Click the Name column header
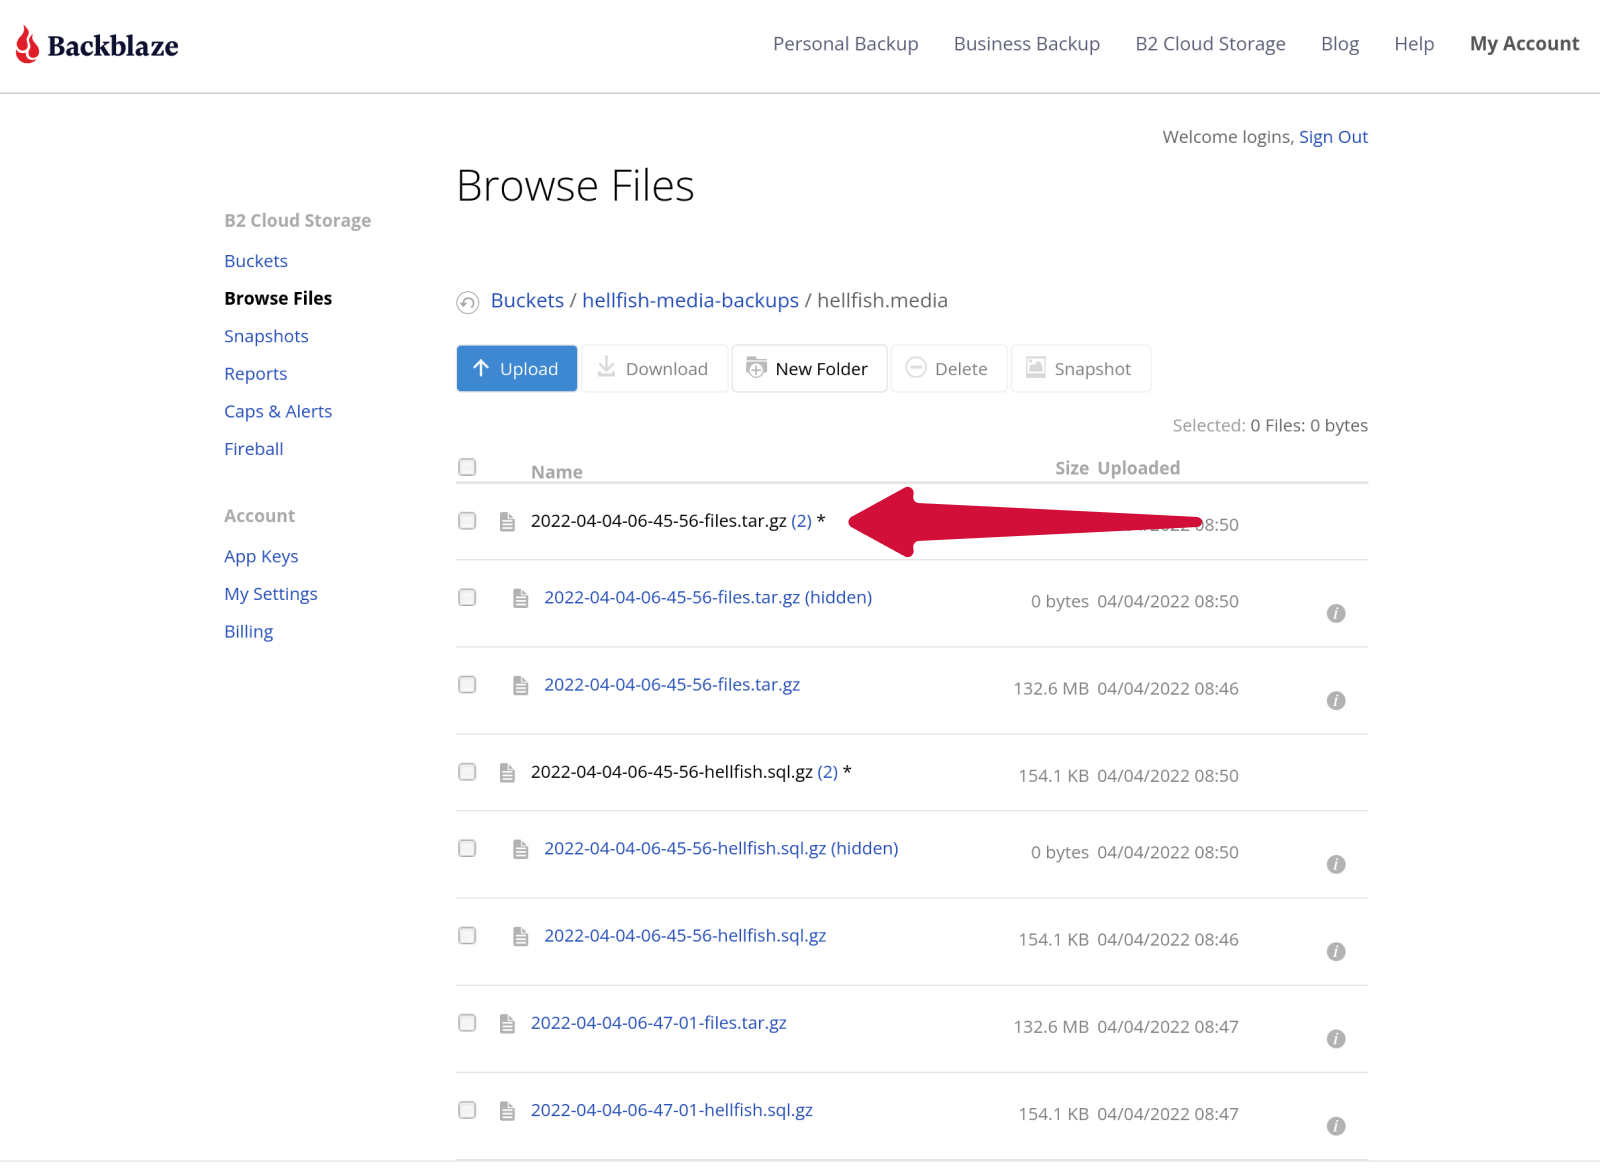Image resolution: width=1600 pixels, height=1170 pixels. coord(557,472)
